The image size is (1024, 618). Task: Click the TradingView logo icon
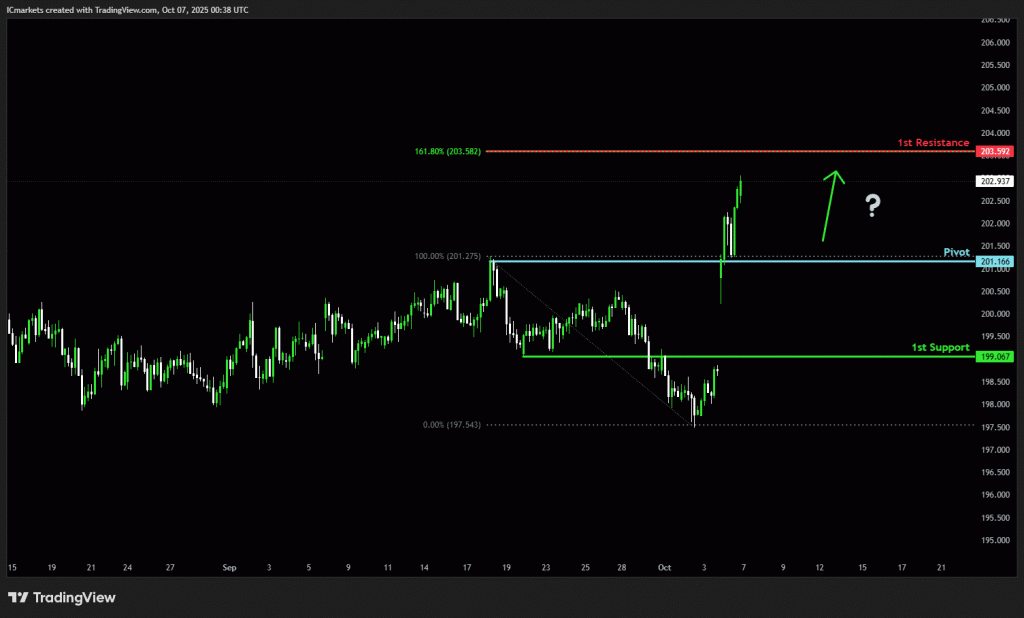[x=18, y=597]
